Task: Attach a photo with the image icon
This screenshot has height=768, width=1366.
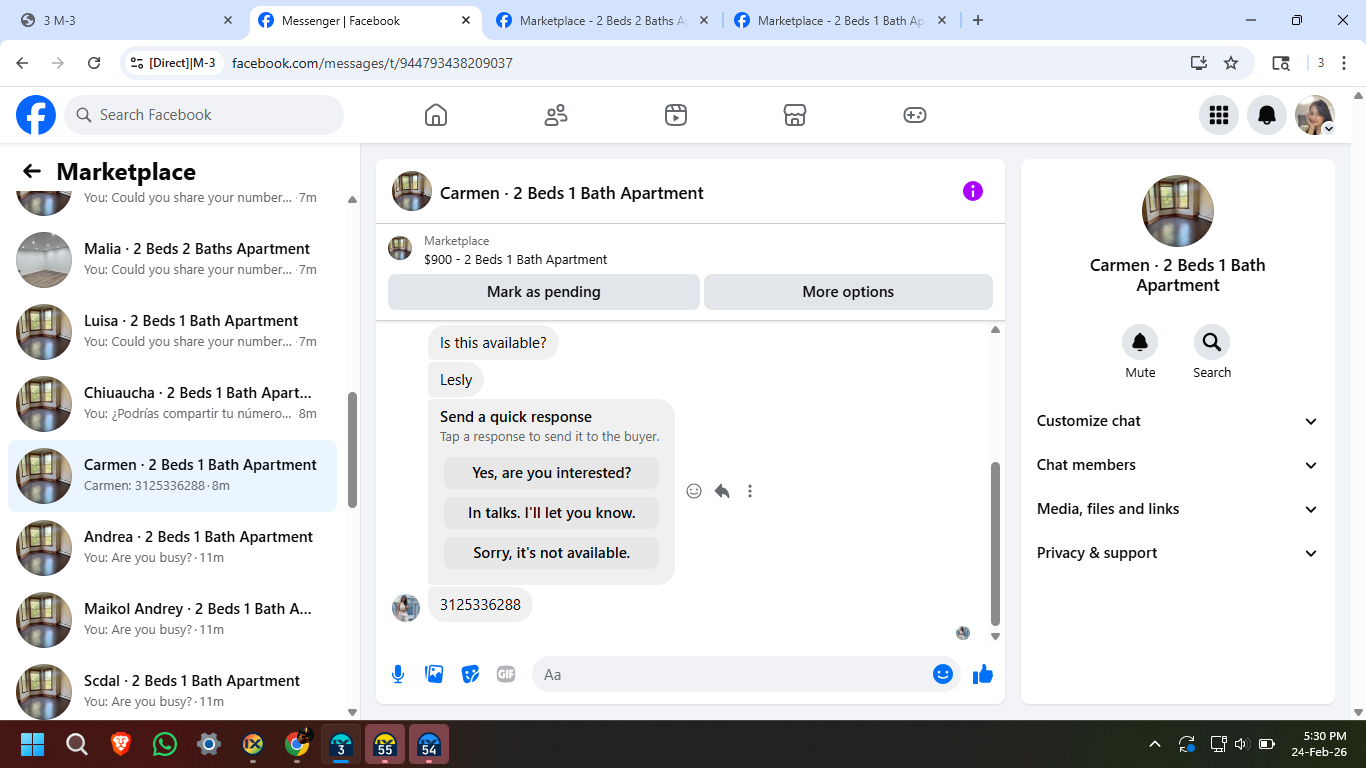Action: pos(434,674)
